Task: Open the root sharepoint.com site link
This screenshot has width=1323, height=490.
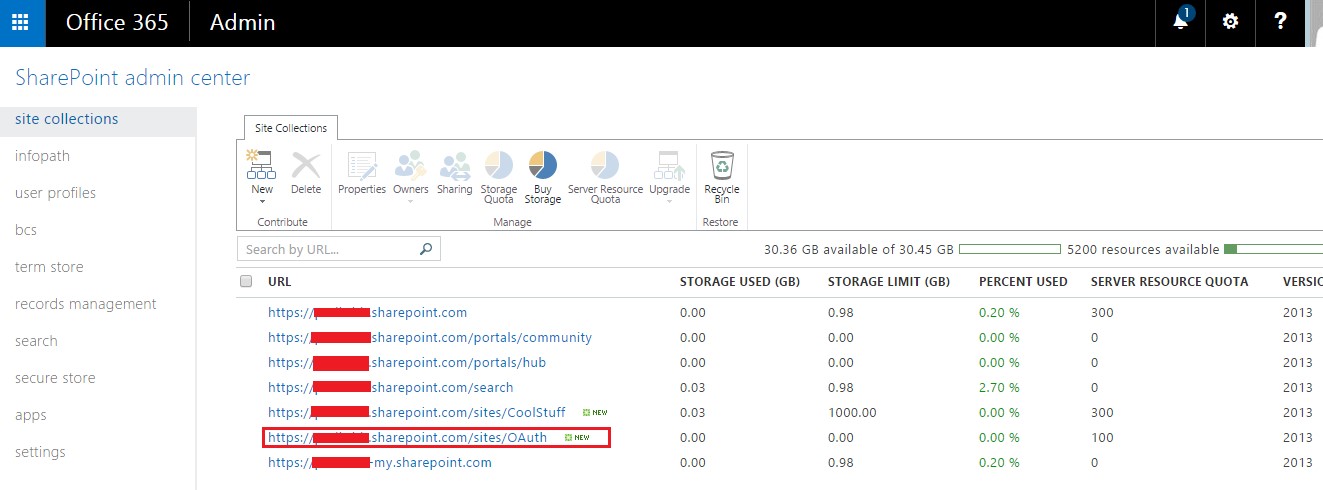Action: tap(367, 312)
